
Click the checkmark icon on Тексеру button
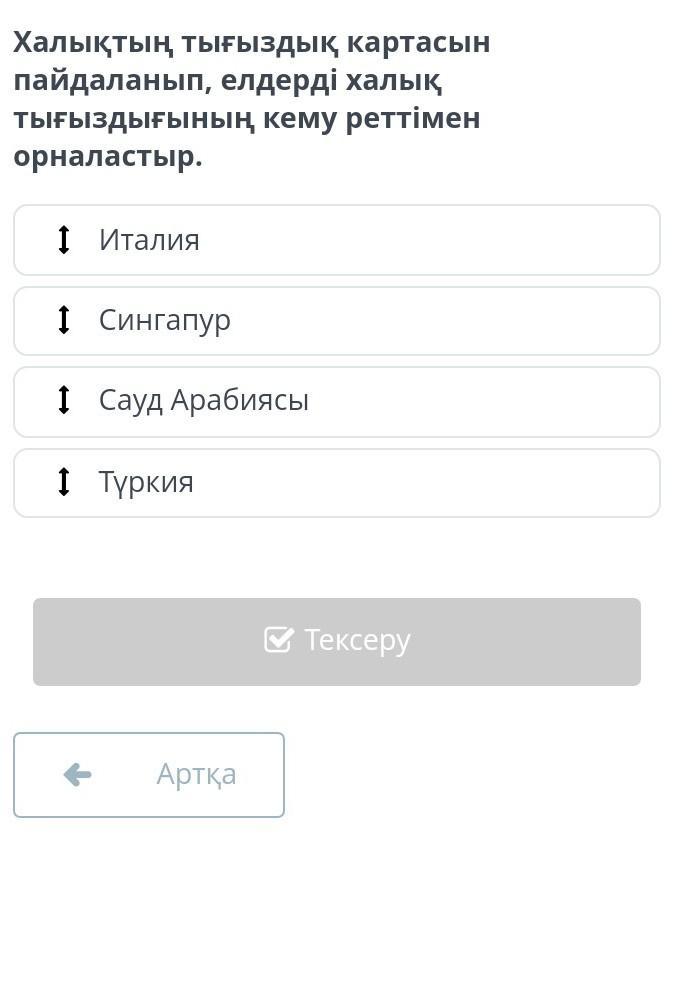[x=278, y=640]
